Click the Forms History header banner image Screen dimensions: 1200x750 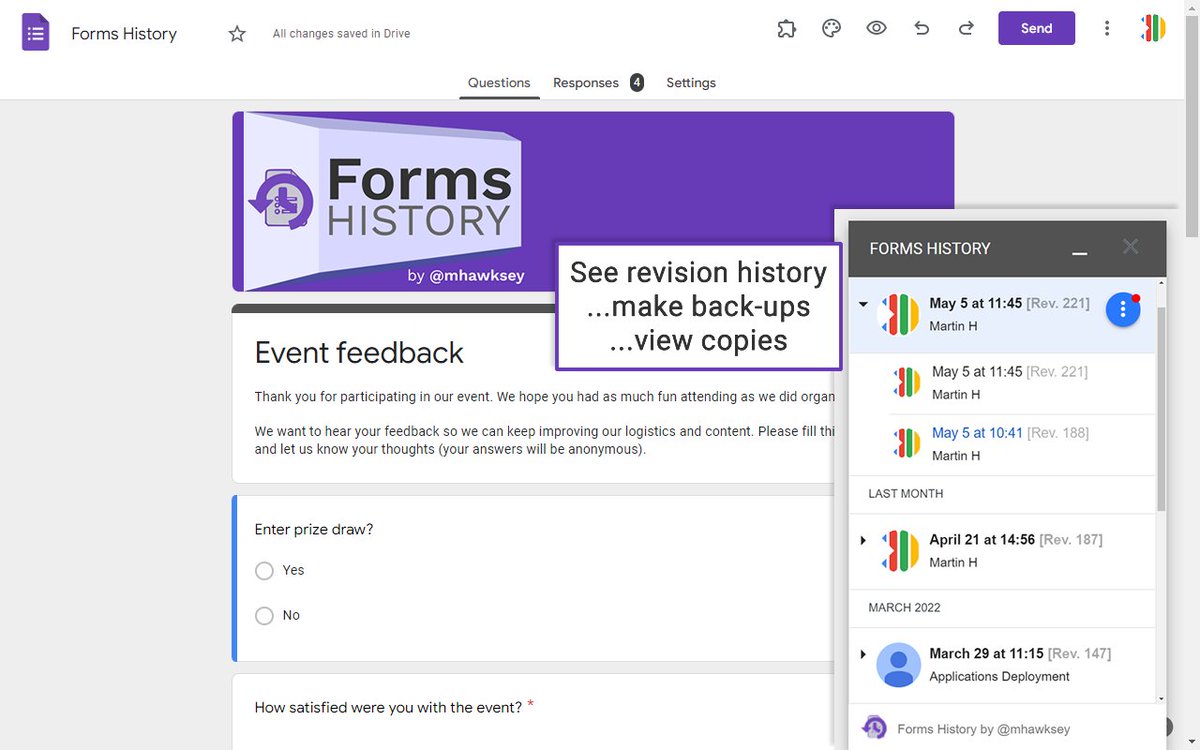[x=593, y=202]
